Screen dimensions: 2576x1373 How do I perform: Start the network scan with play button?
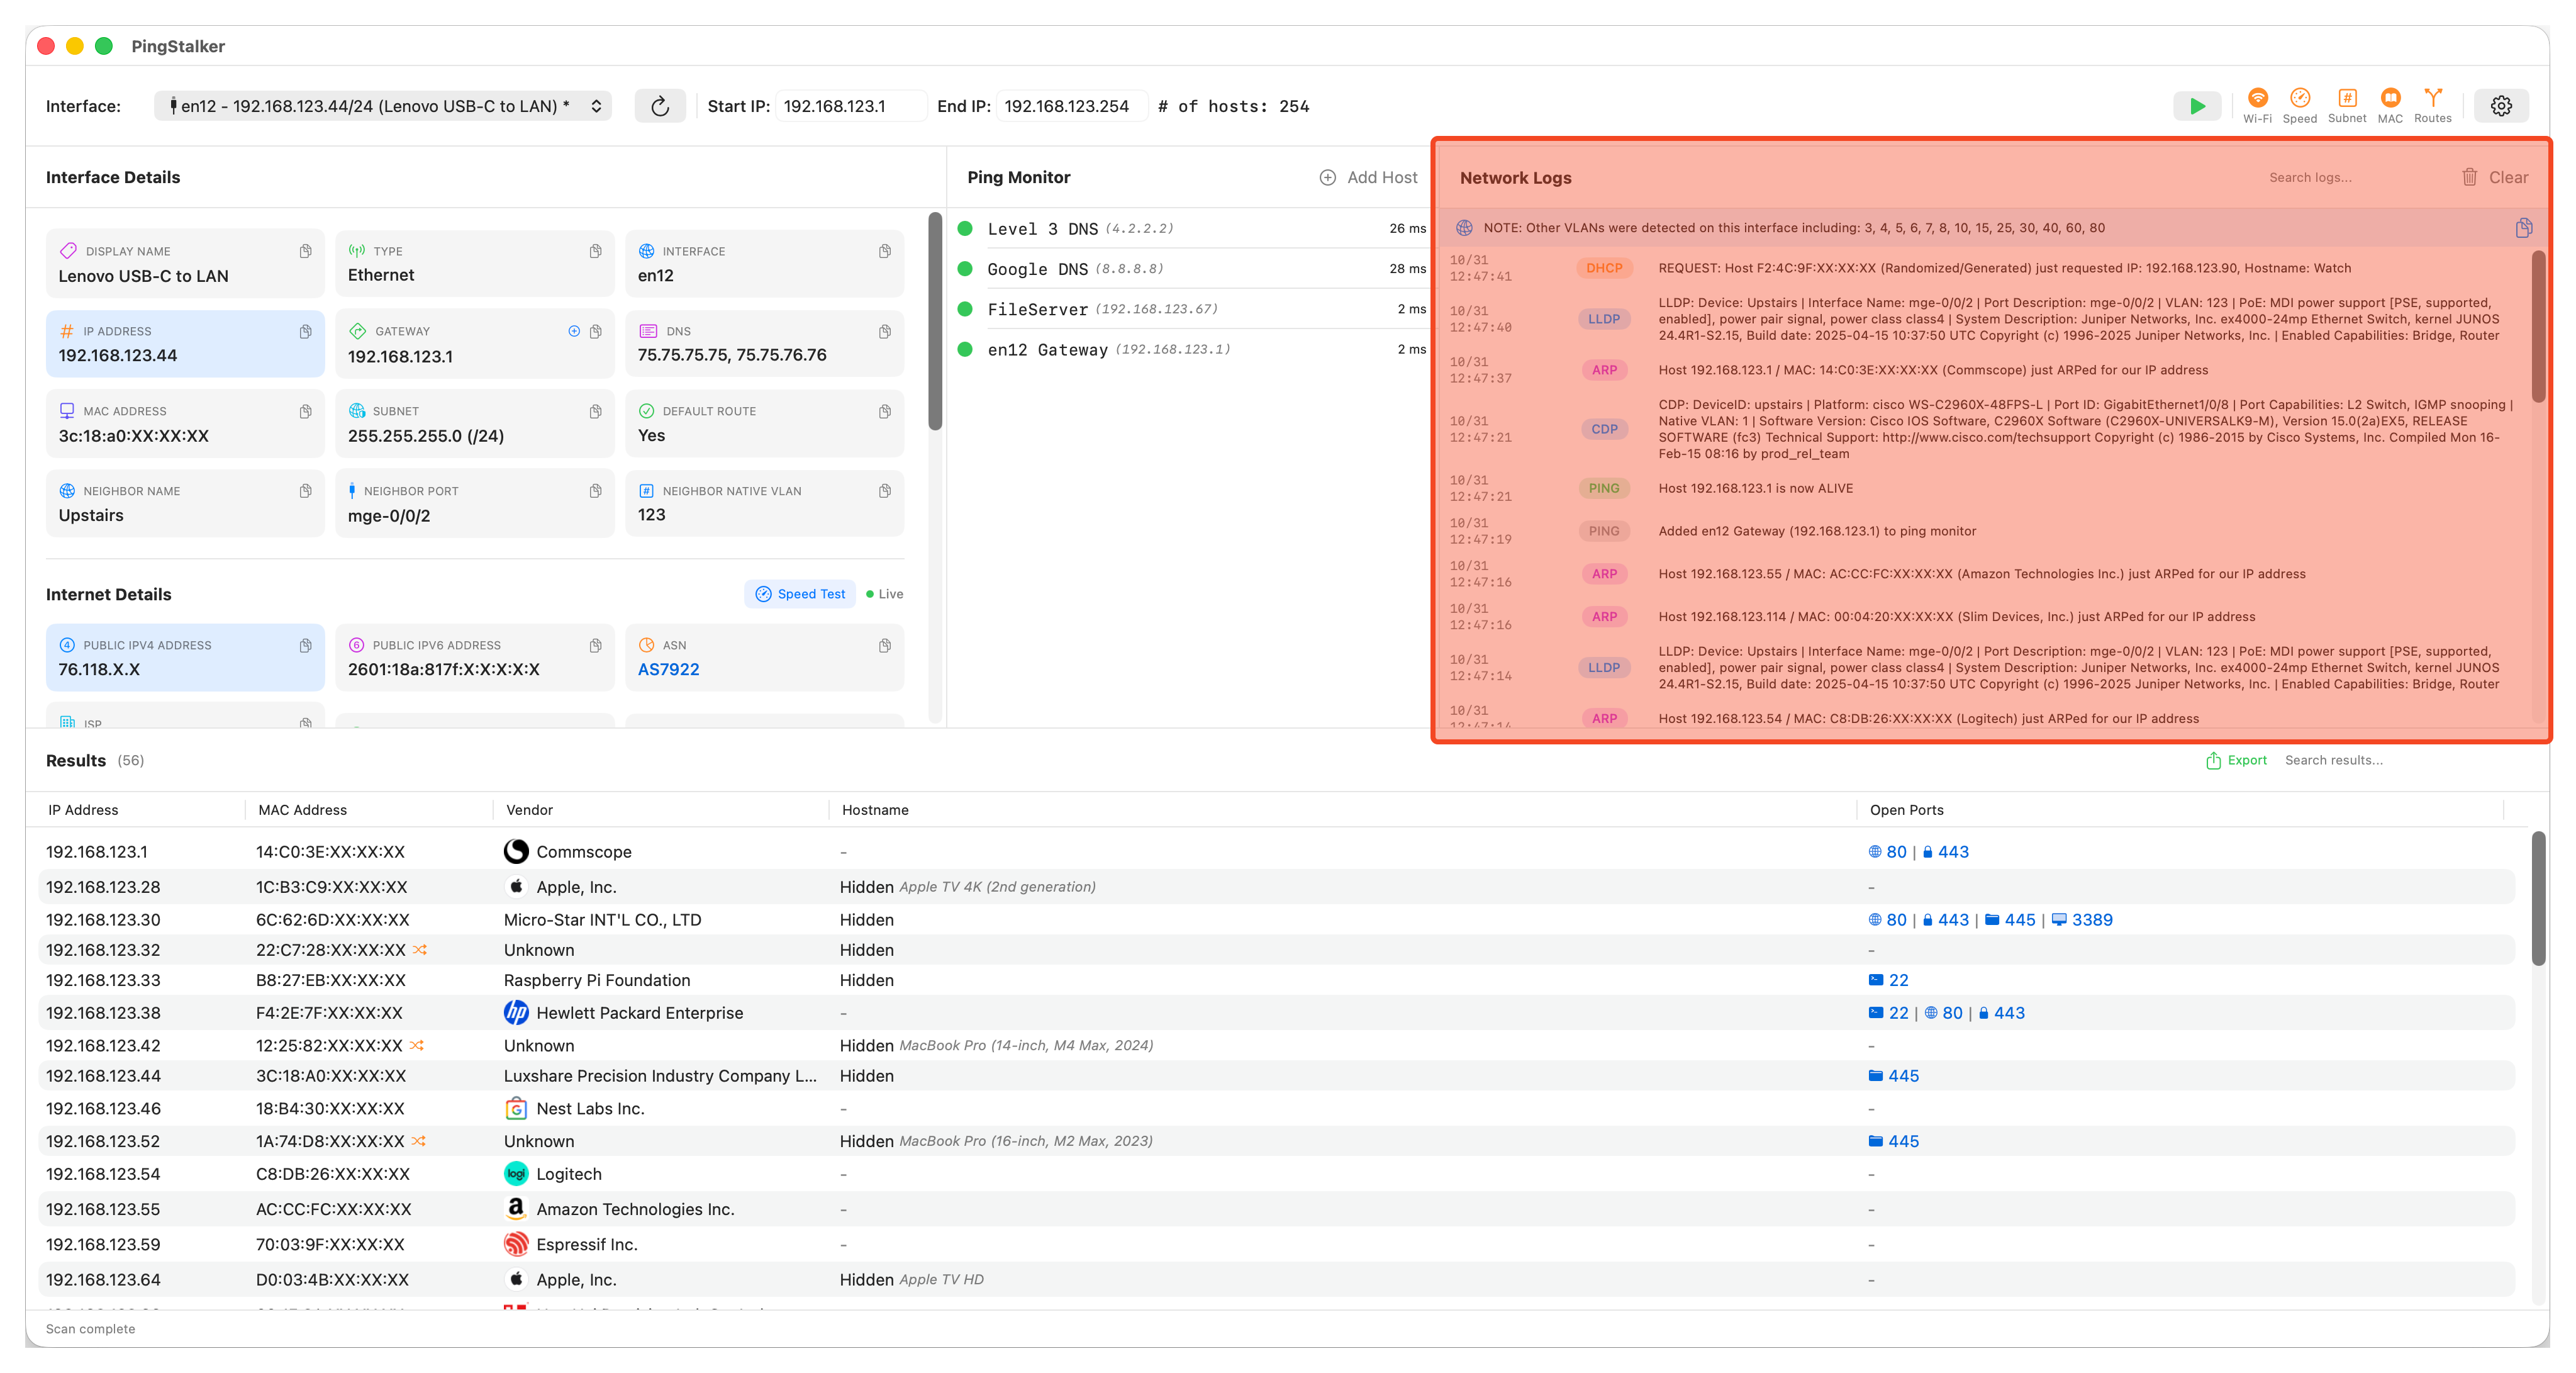[x=2196, y=106]
